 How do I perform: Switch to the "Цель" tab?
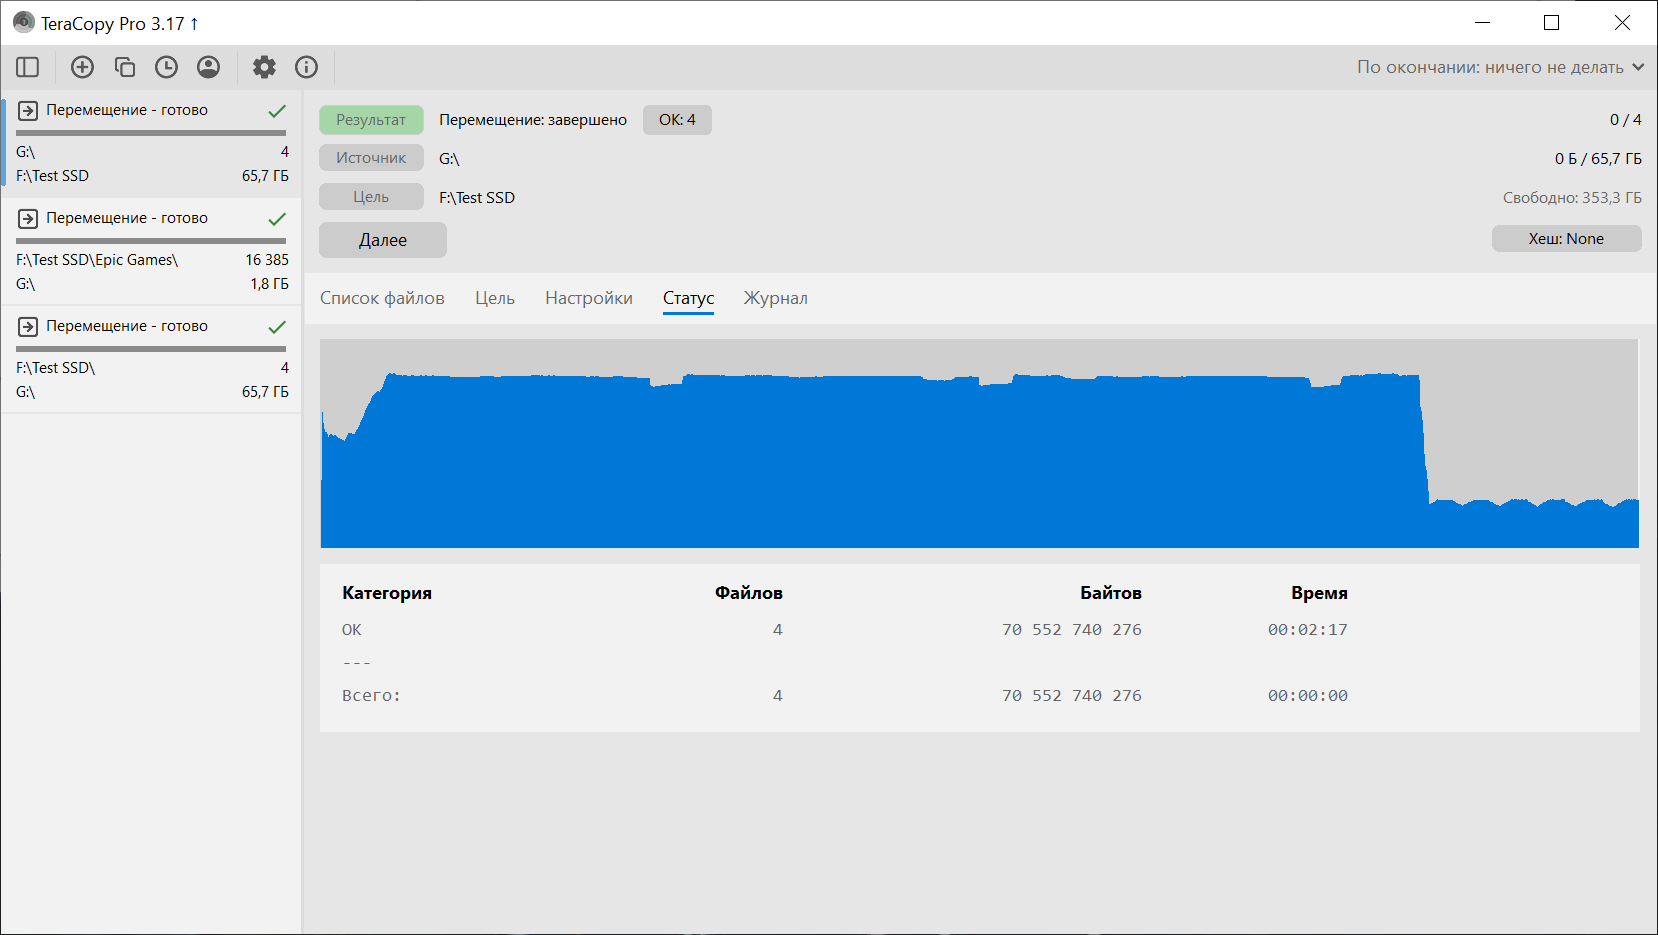point(495,298)
